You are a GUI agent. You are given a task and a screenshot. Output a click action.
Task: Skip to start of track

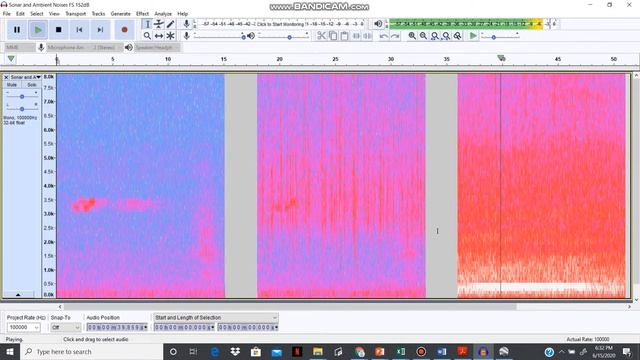tap(79, 30)
